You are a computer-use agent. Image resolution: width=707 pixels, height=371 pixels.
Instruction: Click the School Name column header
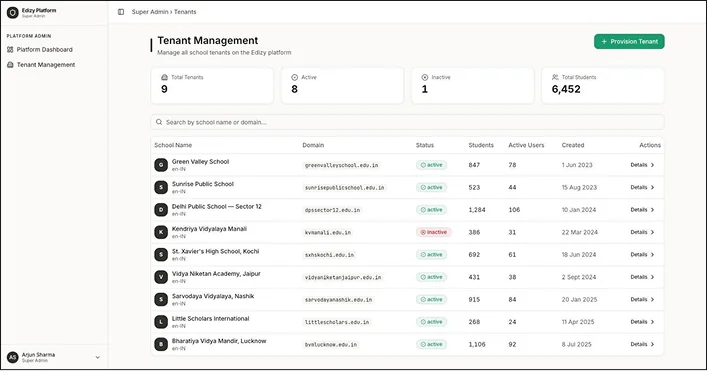pos(173,145)
